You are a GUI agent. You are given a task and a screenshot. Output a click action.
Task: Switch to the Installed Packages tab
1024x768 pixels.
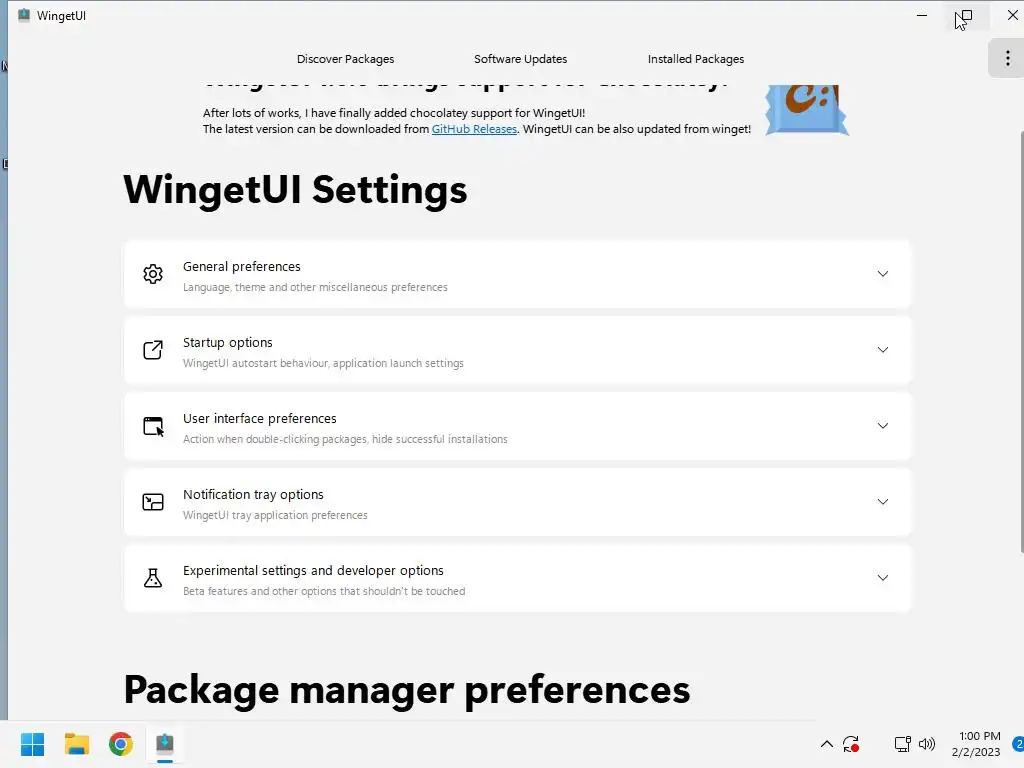[696, 59]
